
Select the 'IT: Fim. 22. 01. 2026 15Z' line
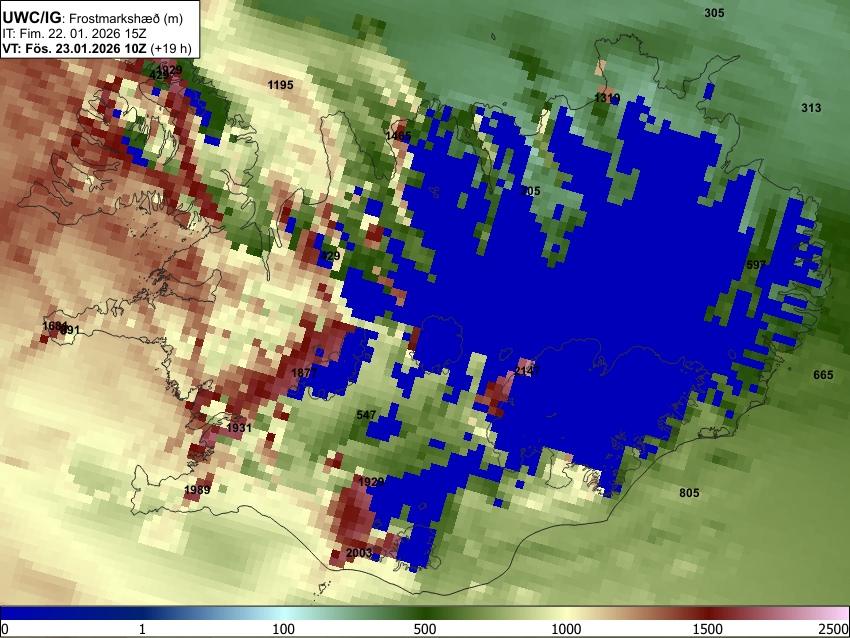tap(74, 34)
